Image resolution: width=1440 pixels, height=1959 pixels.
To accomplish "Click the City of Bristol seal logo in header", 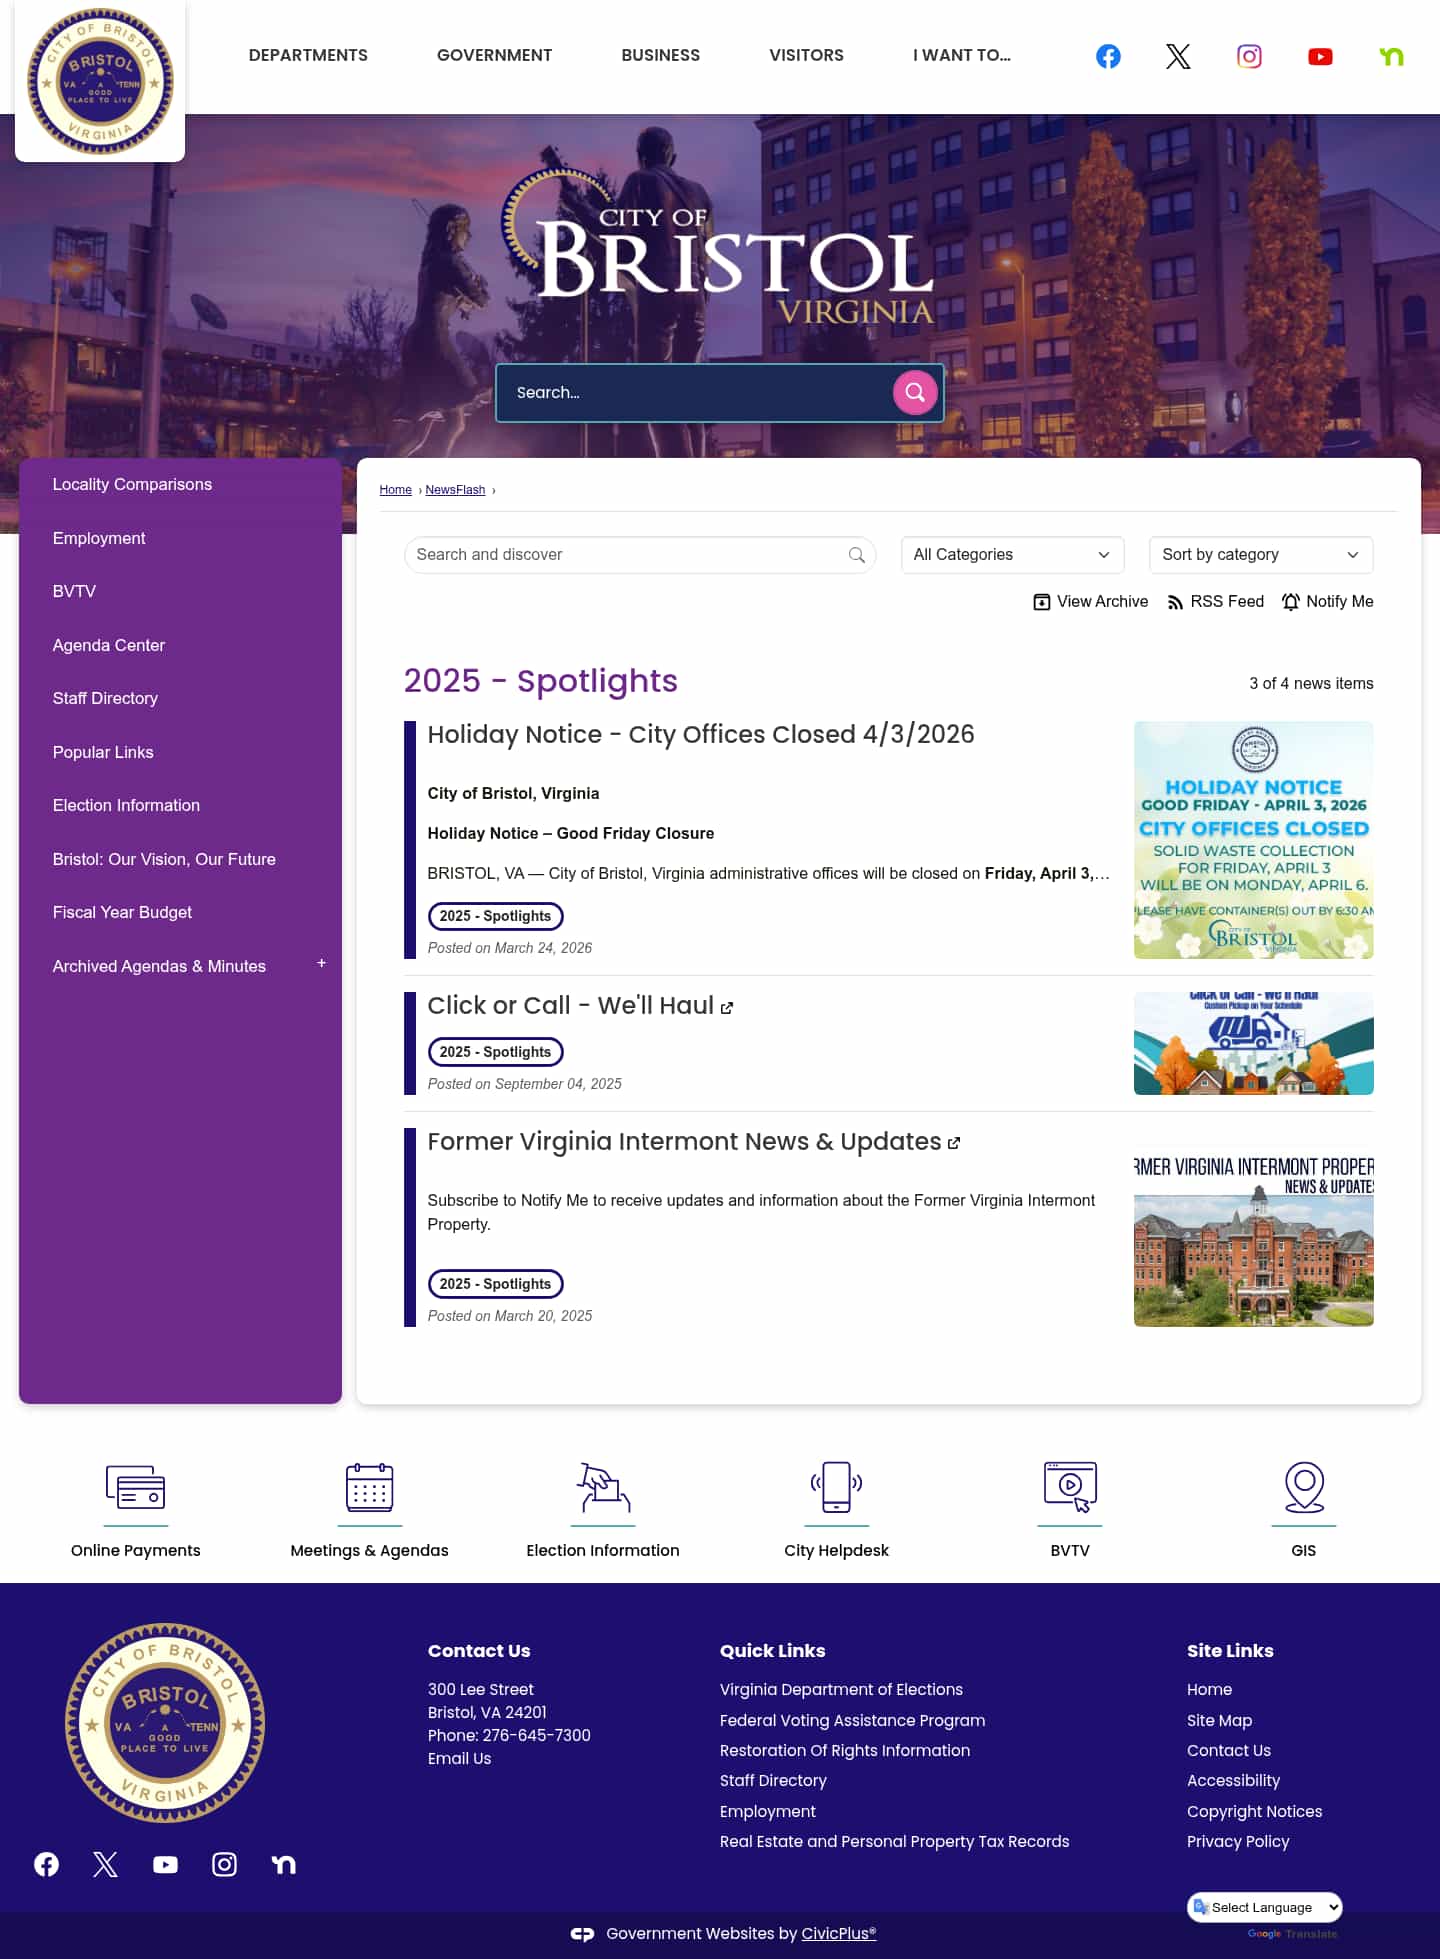I will pyautogui.click(x=100, y=81).
